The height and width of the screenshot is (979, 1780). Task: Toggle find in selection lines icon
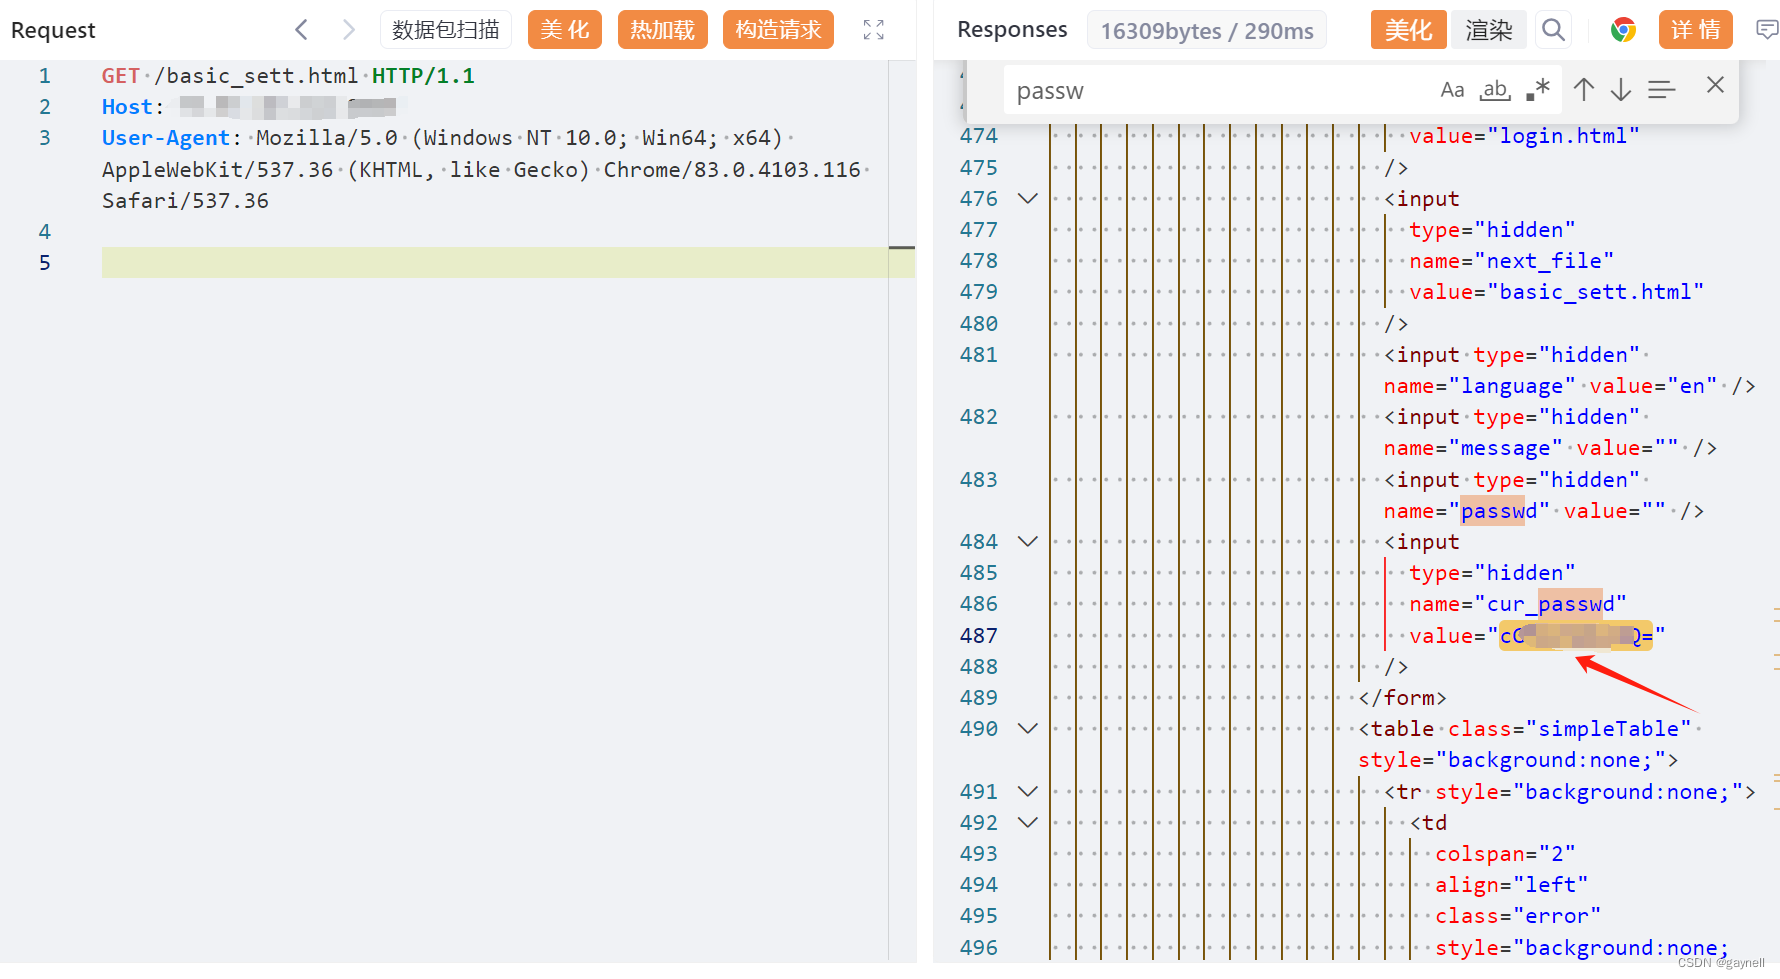tap(1662, 90)
